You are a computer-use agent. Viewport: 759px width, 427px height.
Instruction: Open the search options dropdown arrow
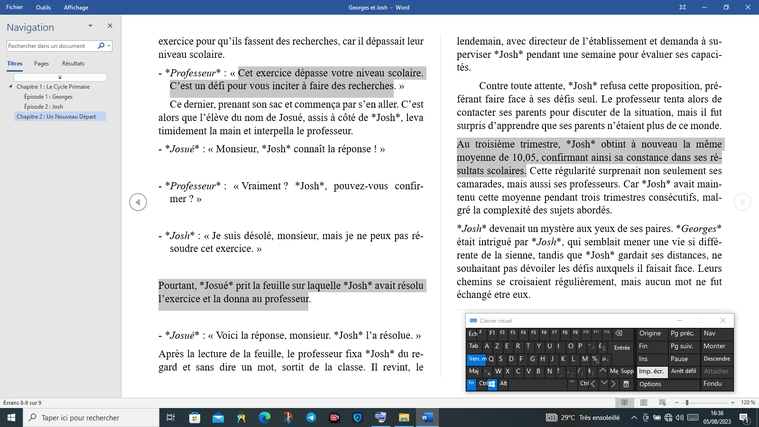(109, 46)
